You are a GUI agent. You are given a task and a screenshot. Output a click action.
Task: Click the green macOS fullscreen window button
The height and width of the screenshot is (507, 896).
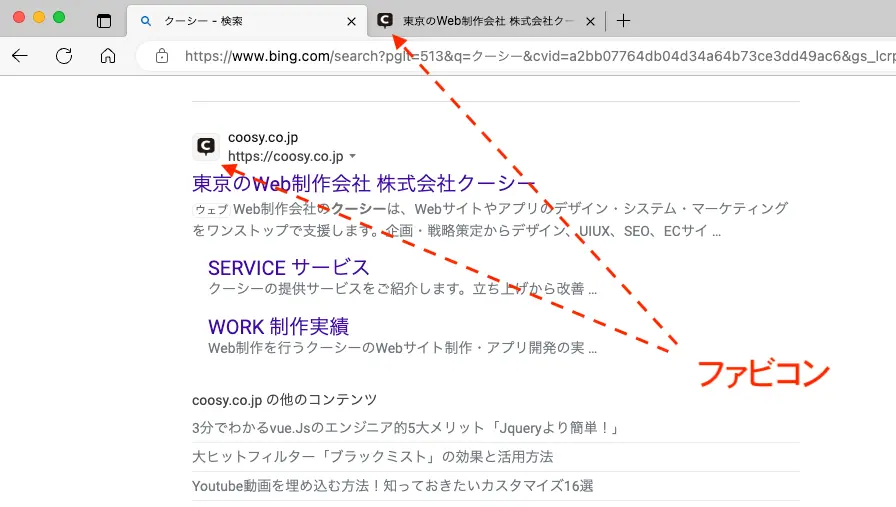(59, 17)
